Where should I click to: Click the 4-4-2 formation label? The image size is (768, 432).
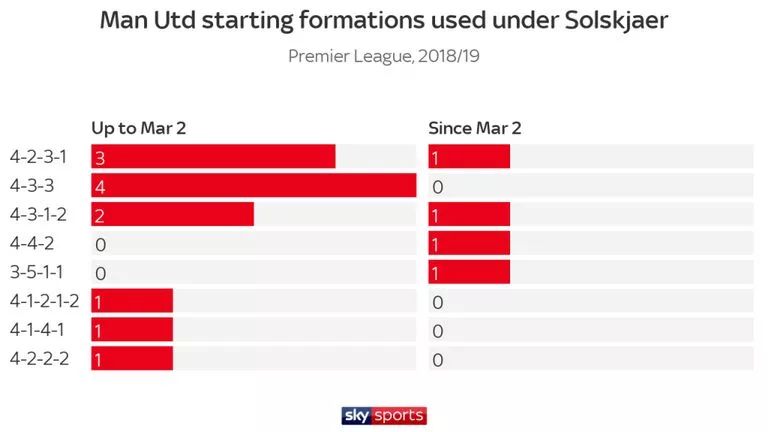(x=32, y=243)
